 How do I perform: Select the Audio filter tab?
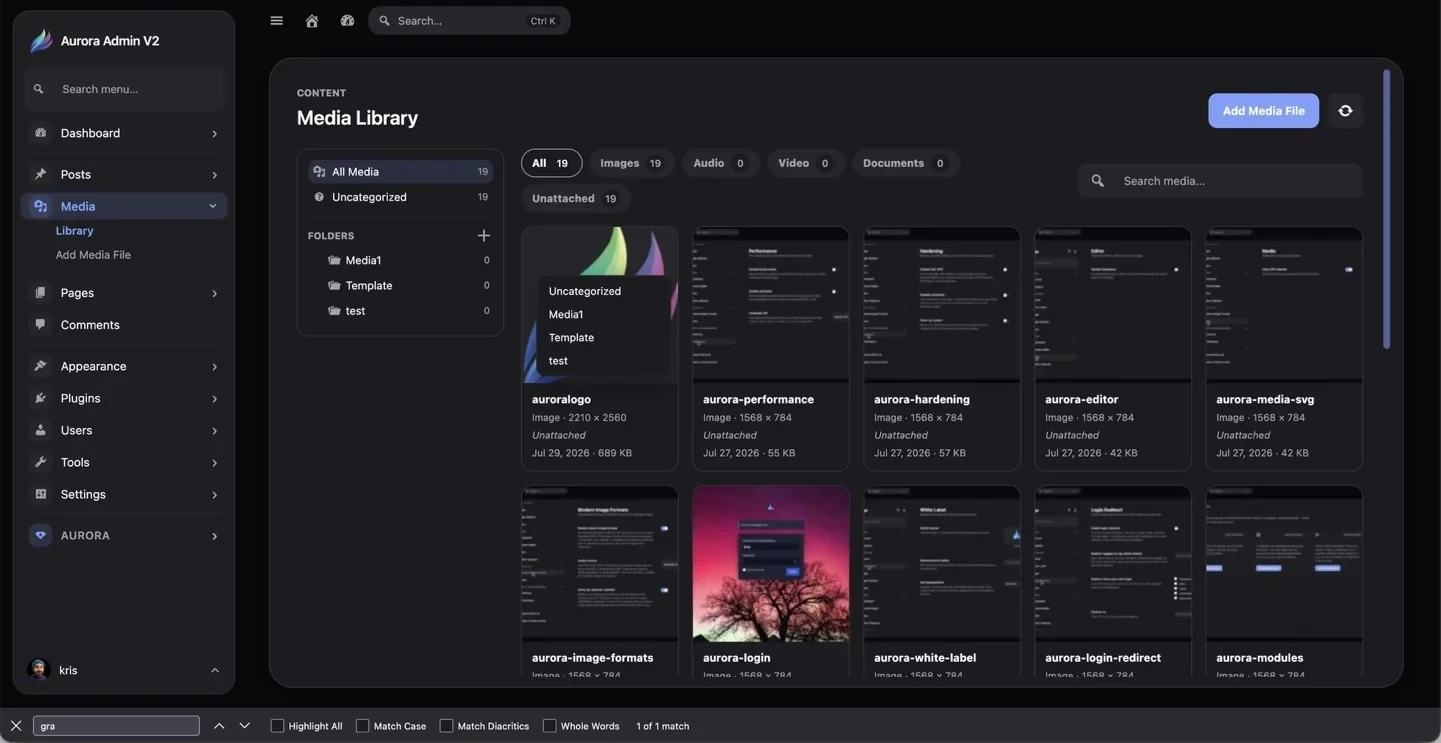tap(720, 163)
